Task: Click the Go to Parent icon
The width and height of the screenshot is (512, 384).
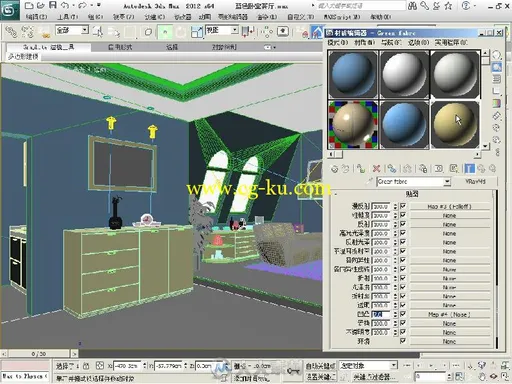Action: (481, 169)
